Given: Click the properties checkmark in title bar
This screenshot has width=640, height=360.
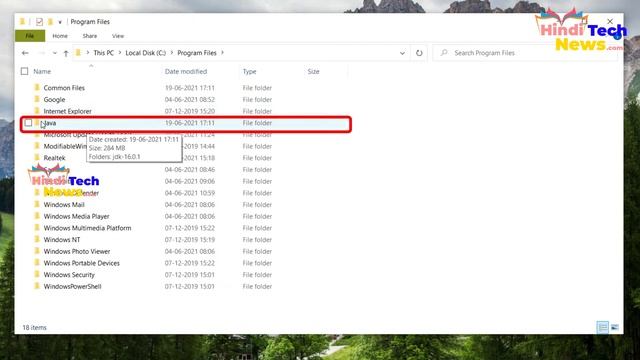Looking at the screenshot, I should click(x=39, y=22).
